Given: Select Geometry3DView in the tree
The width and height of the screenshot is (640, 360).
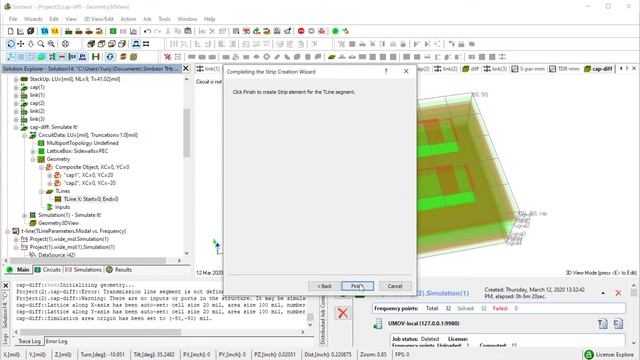Looking at the screenshot, I should (x=58, y=223).
